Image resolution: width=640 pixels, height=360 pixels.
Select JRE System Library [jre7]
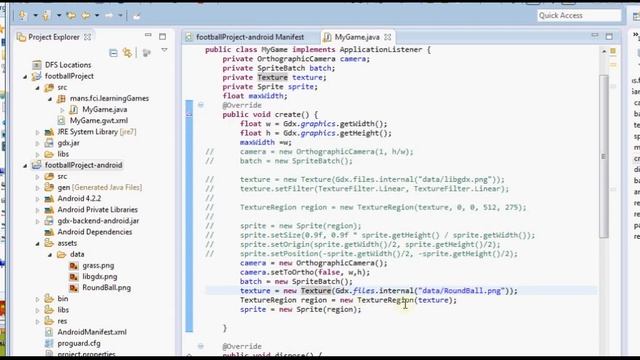(x=97, y=132)
